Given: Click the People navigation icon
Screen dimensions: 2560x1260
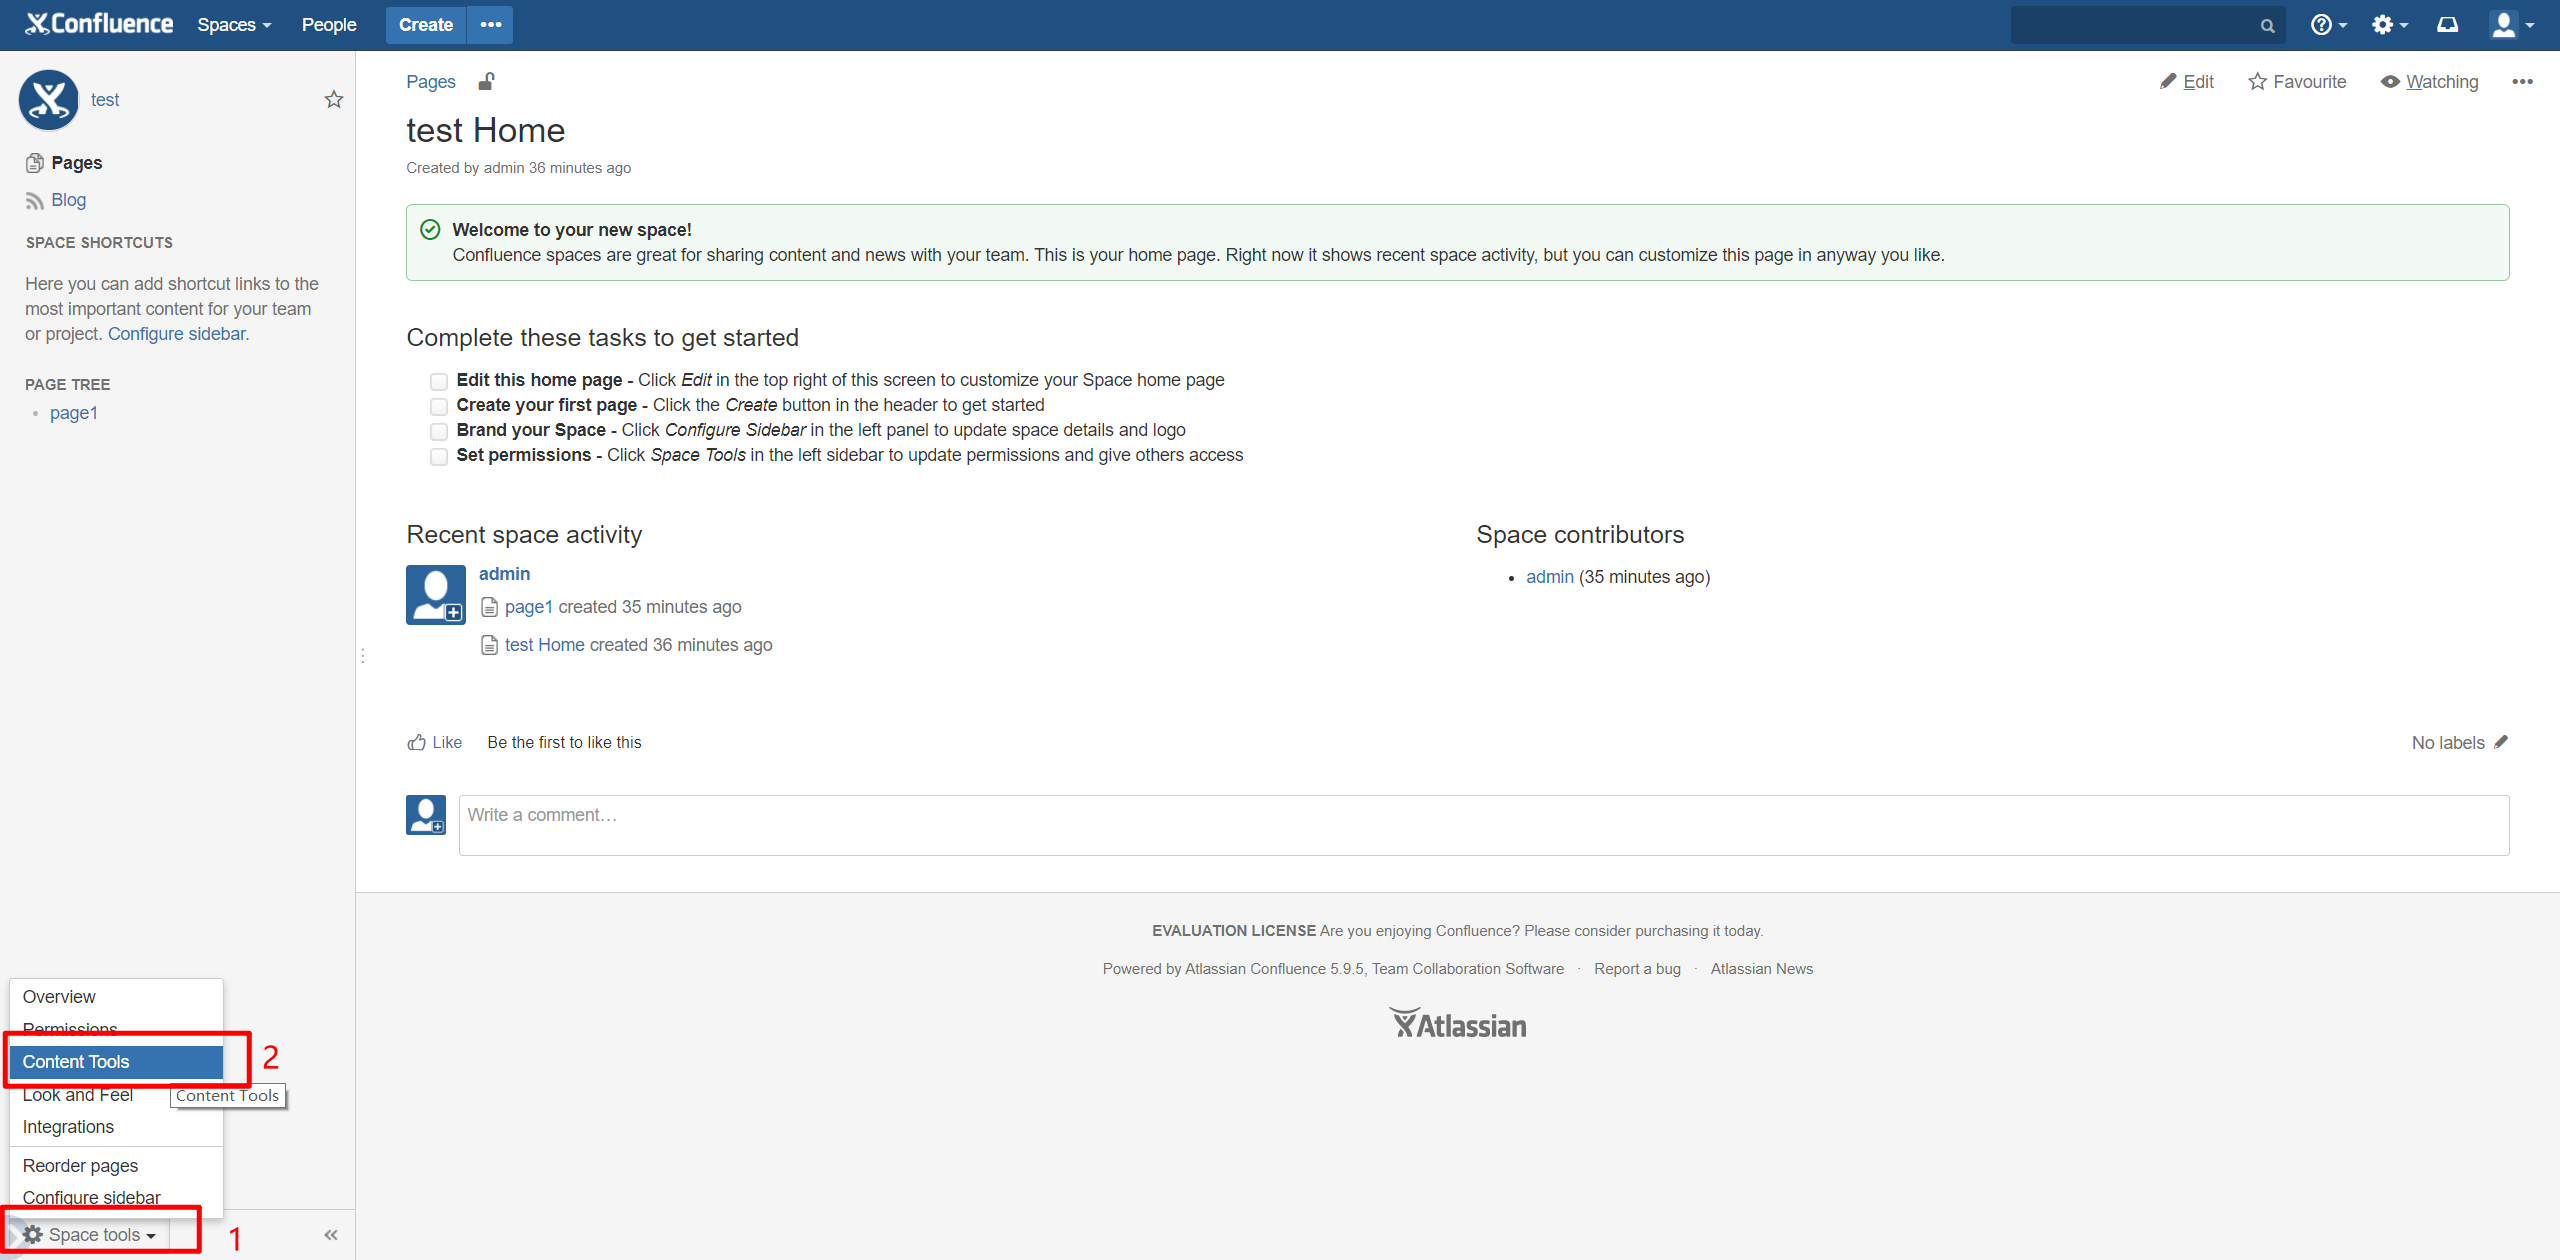Looking at the screenshot, I should pyautogui.click(x=328, y=24).
